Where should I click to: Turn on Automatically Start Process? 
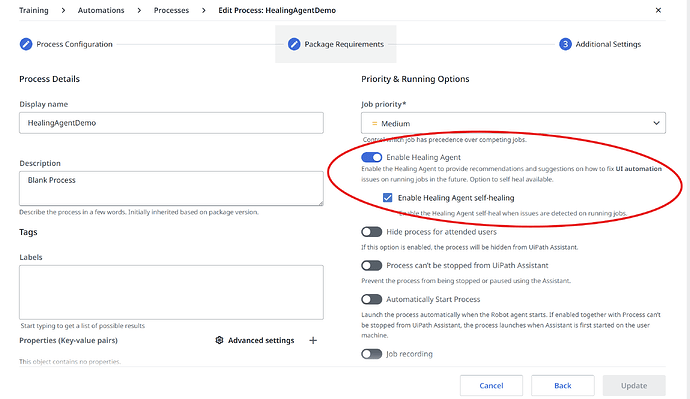pyautogui.click(x=371, y=299)
